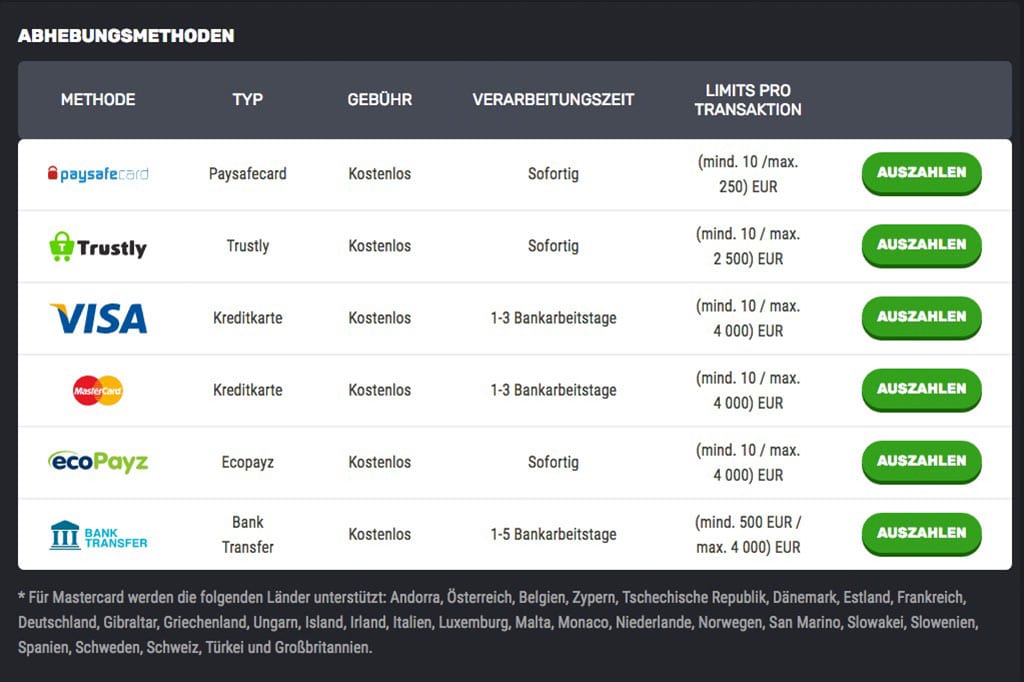Image resolution: width=1024 pixels, height=682 pixels.
Task: Click Auszahlen in the MasterCard row
Action: click(921, 389)
